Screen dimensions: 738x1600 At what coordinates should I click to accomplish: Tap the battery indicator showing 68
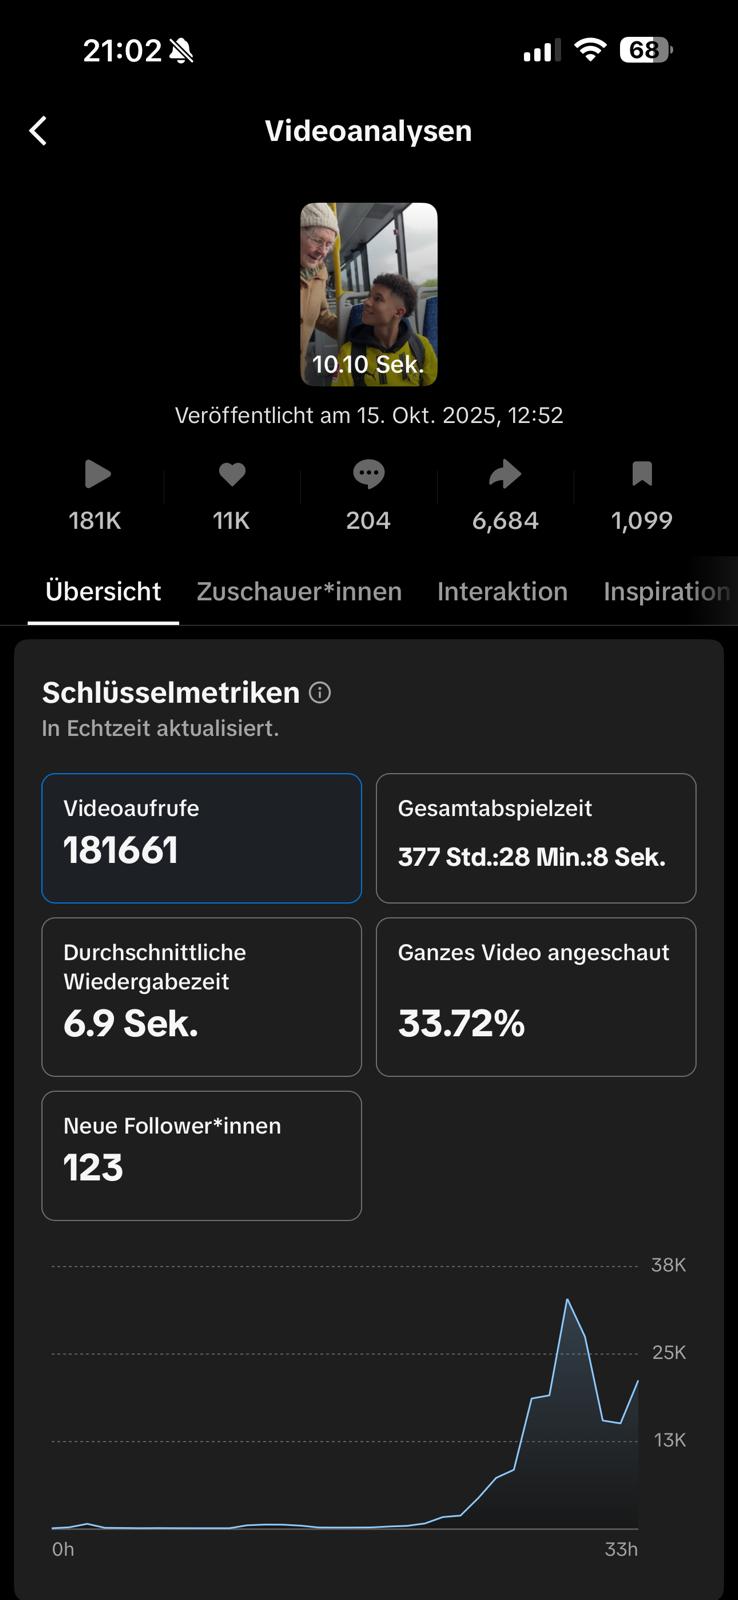pyautogui.click(x=645, y=50)
